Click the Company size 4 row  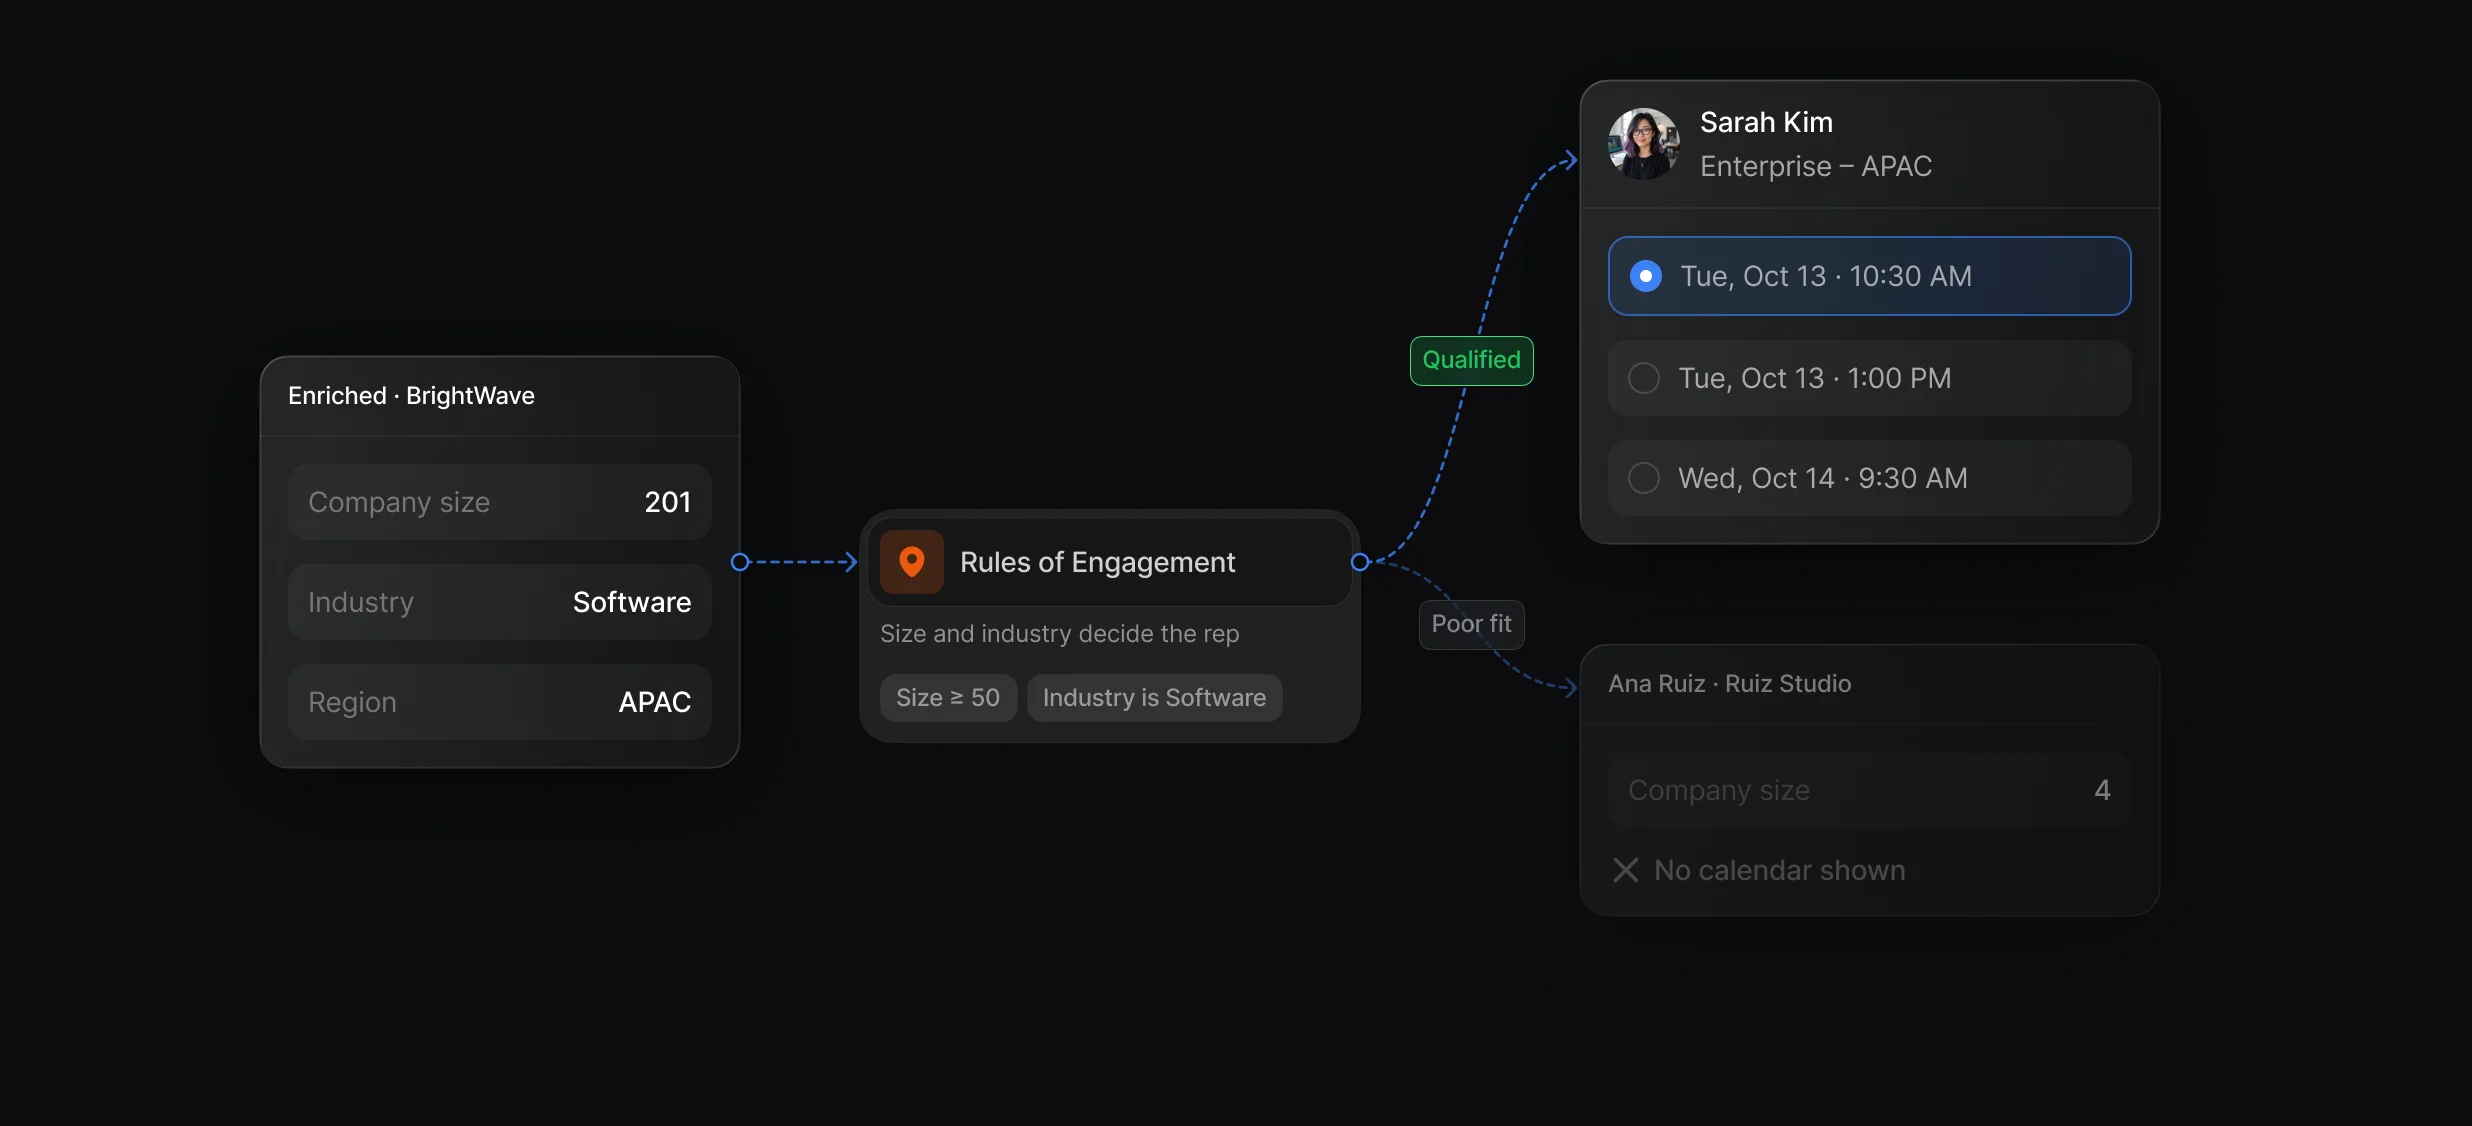[1869, 790]
